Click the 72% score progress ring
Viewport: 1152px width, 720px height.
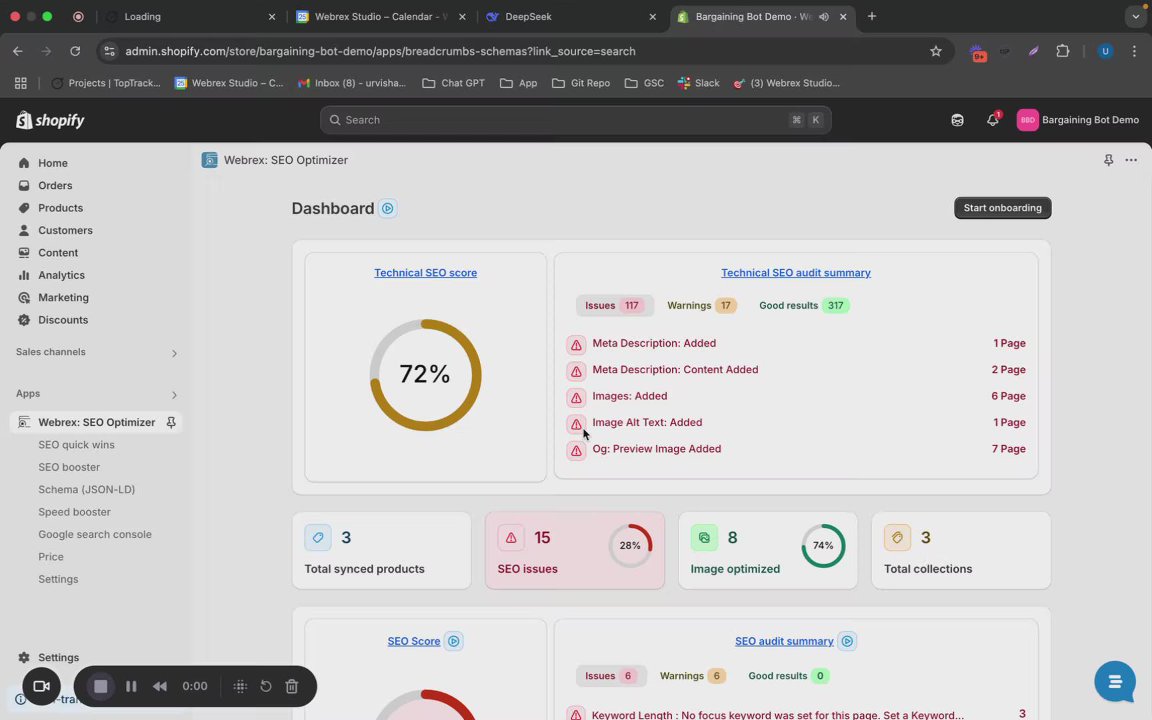tap(425, 375)
